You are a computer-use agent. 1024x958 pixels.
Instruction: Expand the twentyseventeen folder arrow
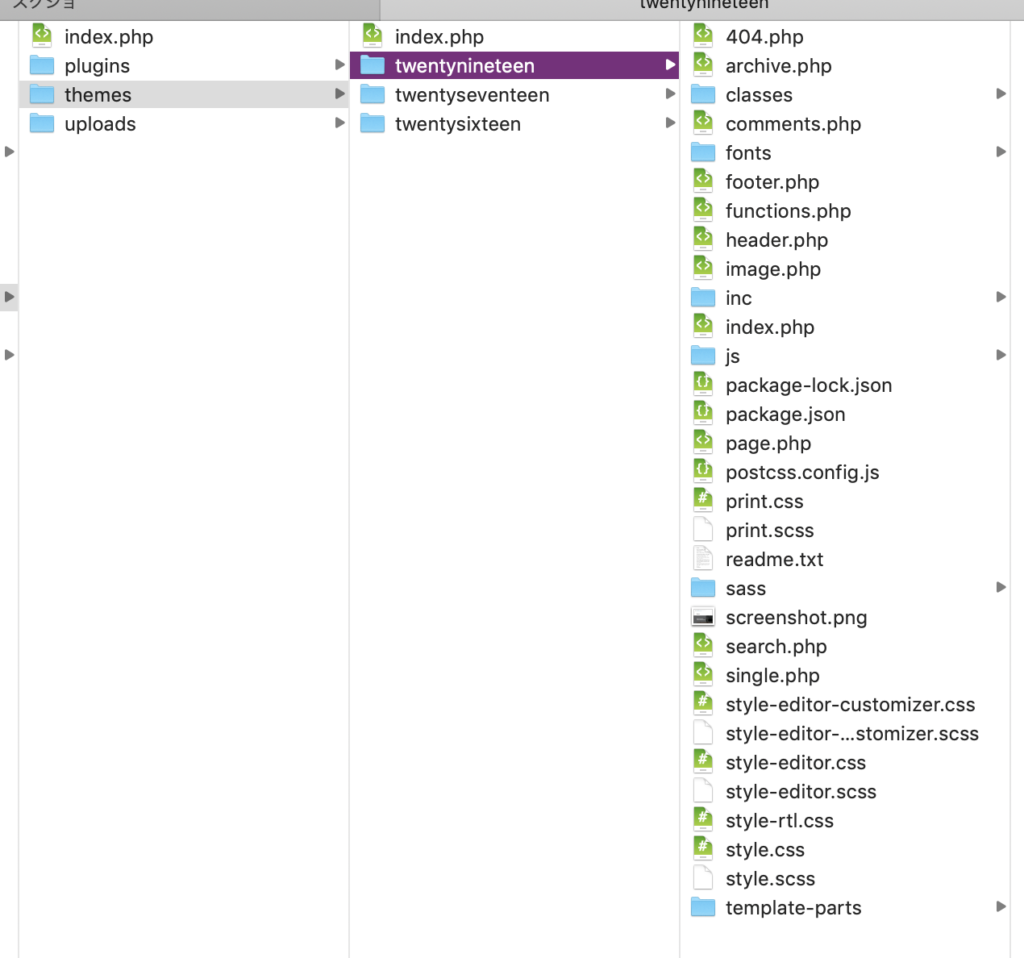pos(670,94)
